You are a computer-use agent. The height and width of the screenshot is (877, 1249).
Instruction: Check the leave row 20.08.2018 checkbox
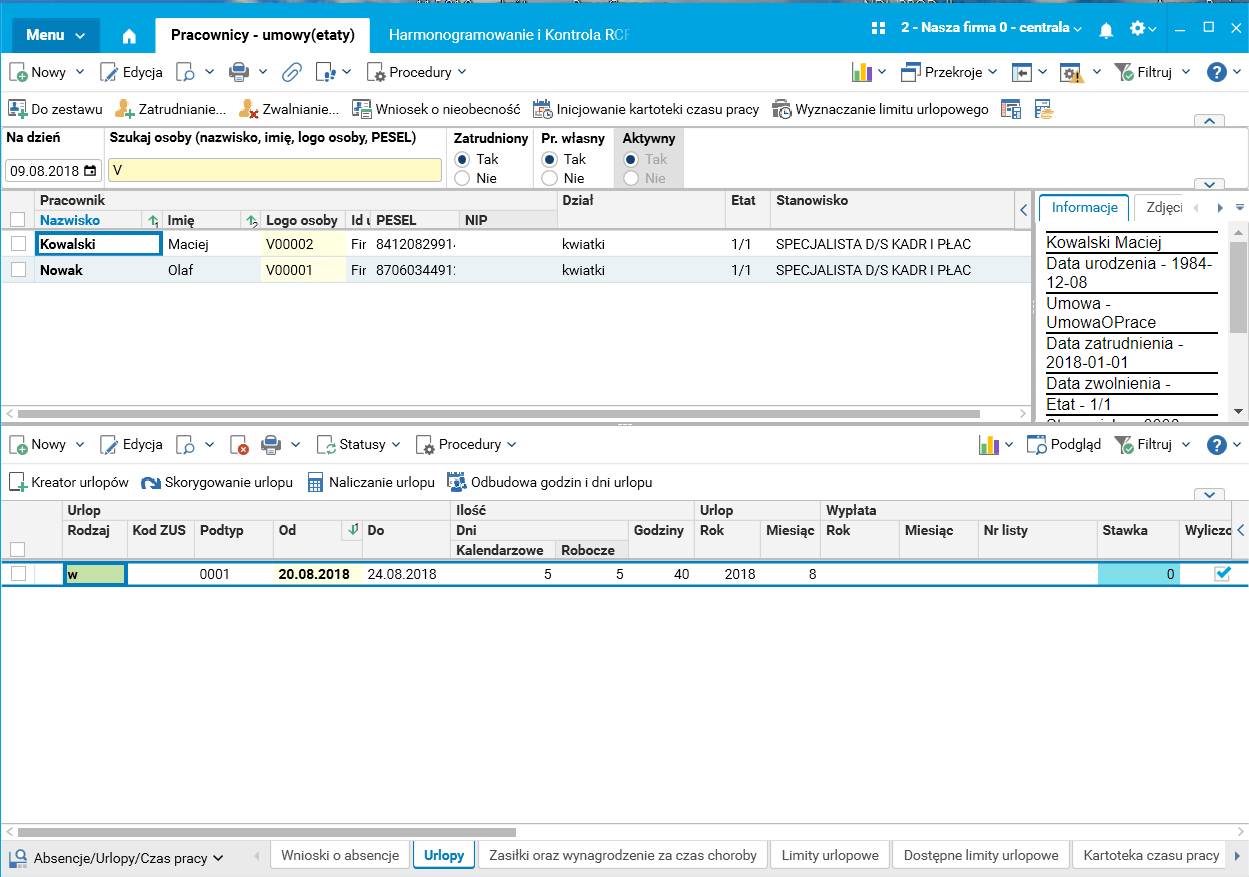tap(18, 574)
